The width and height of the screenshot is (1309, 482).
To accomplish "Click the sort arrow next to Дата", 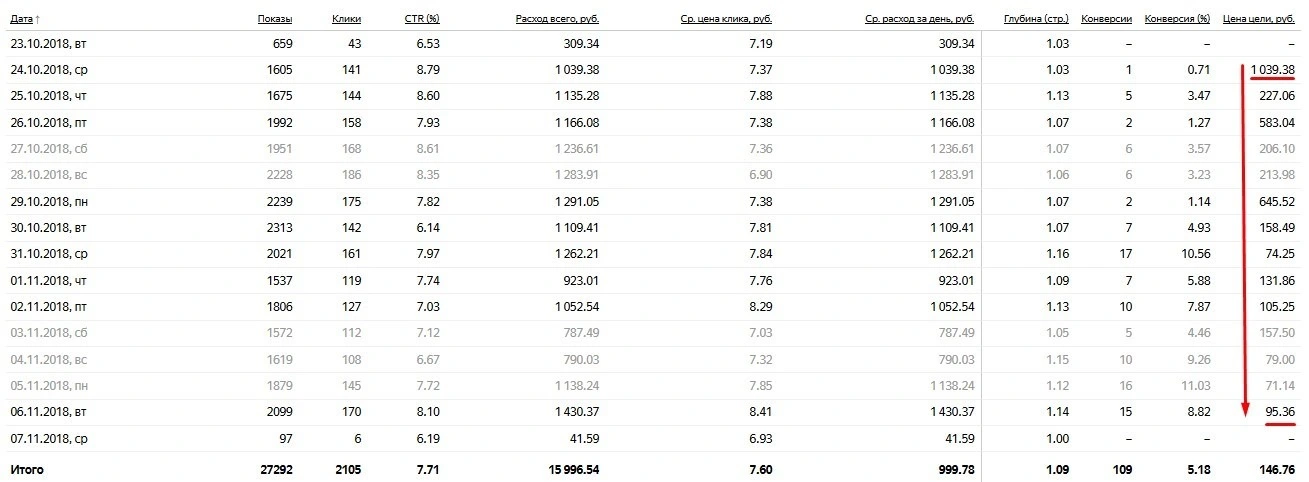I will point(38,18).
